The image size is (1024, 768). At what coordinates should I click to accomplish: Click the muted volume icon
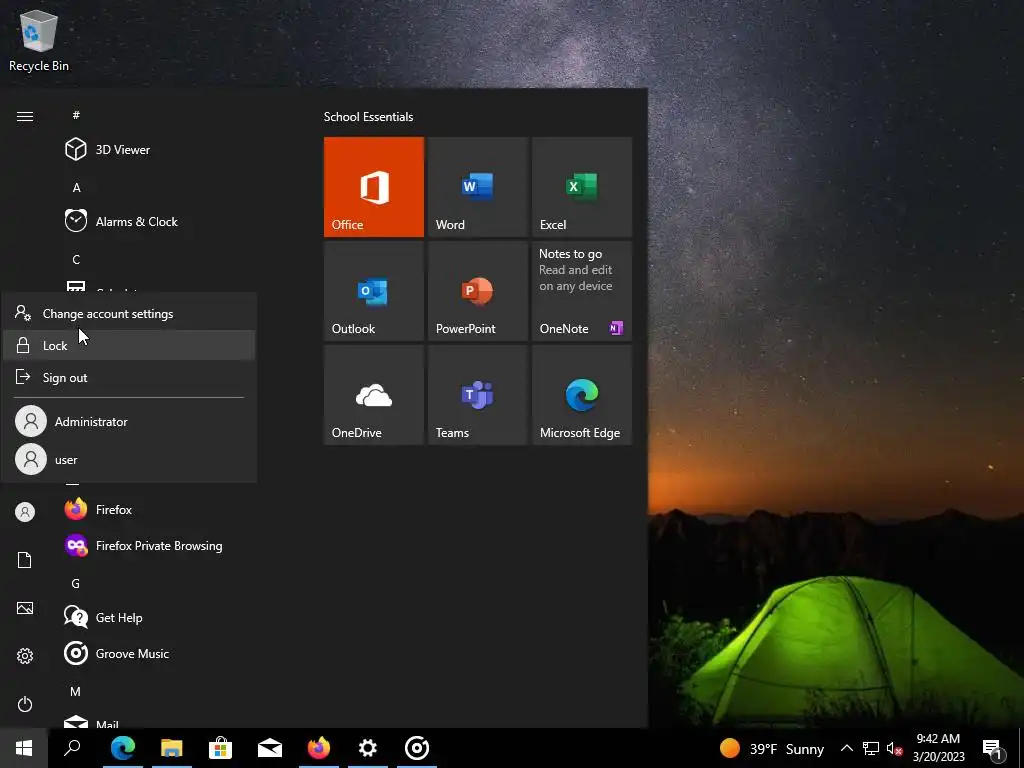click(895, 748)
